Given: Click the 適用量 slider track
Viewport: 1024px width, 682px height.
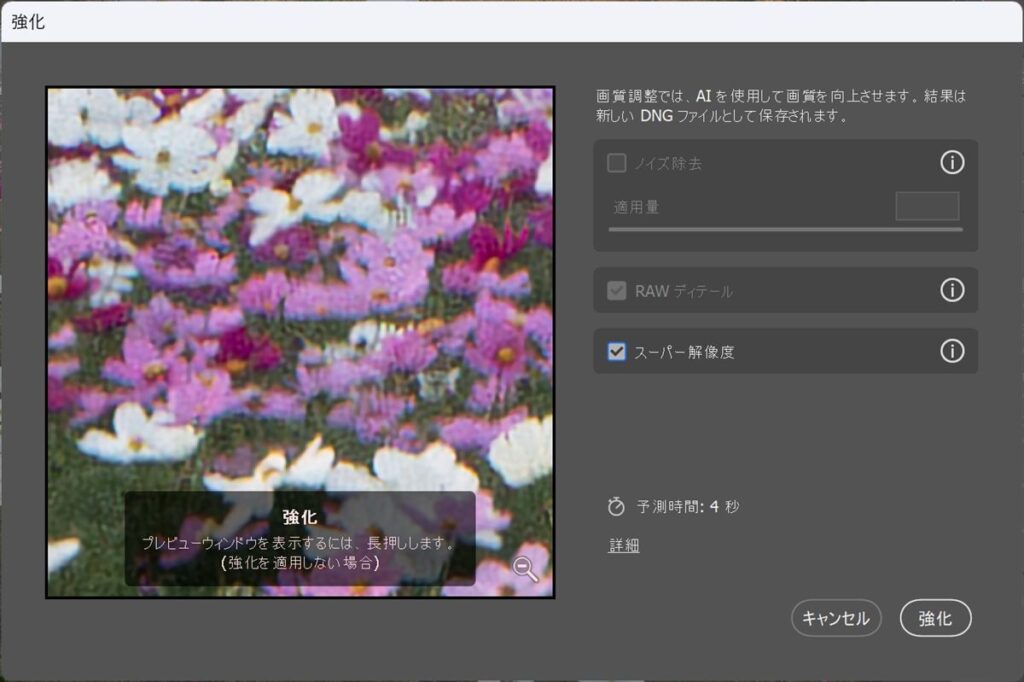Looking at the screenshot, I should click(786, 229).
